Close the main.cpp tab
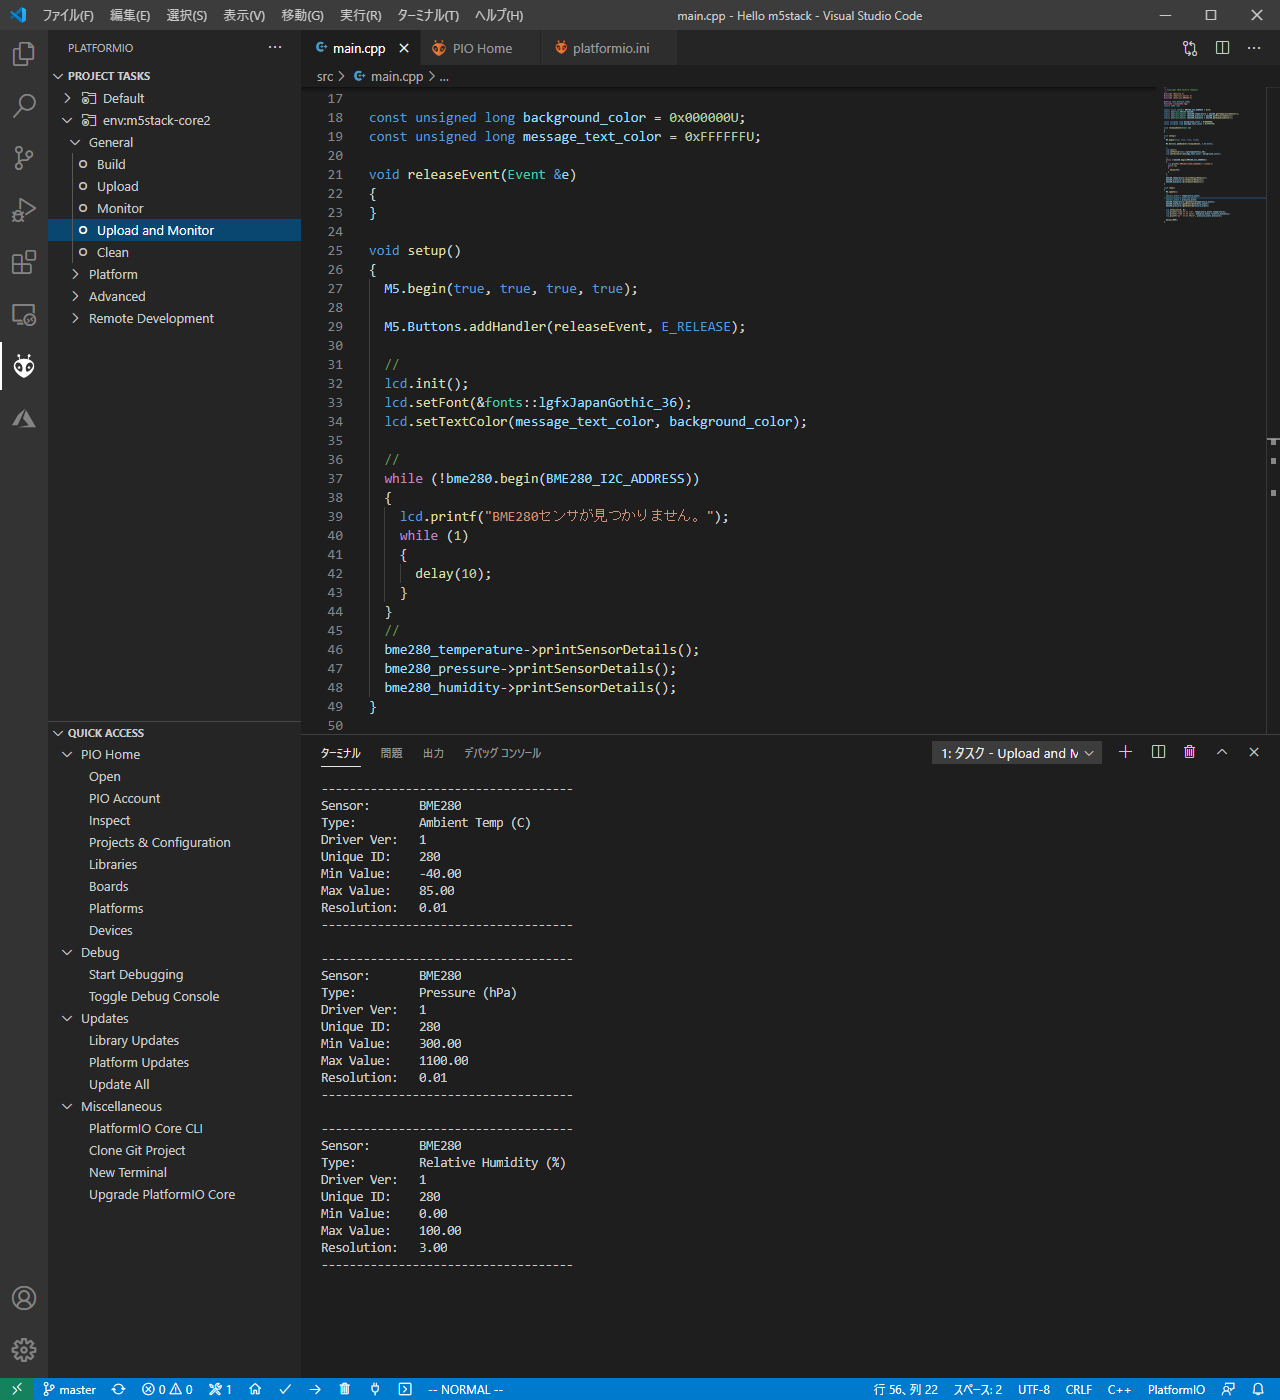The image size is (1280, 1400). pos(404,48)
